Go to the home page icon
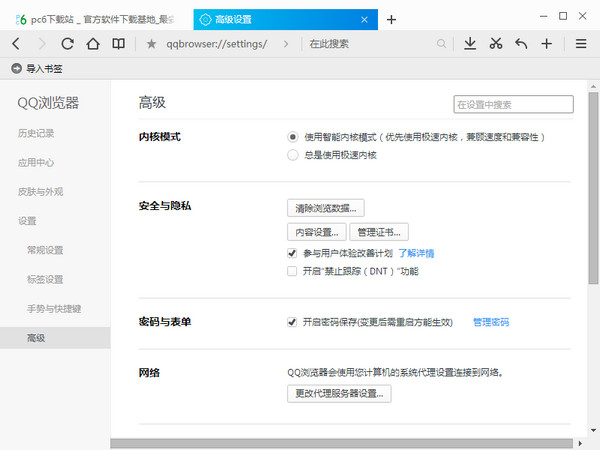 [x=93, y=43]
